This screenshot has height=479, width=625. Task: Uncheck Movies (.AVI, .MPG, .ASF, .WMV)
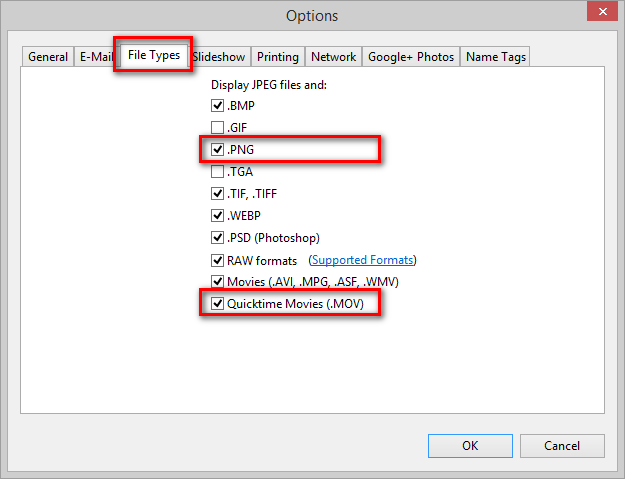click(217, 282)
